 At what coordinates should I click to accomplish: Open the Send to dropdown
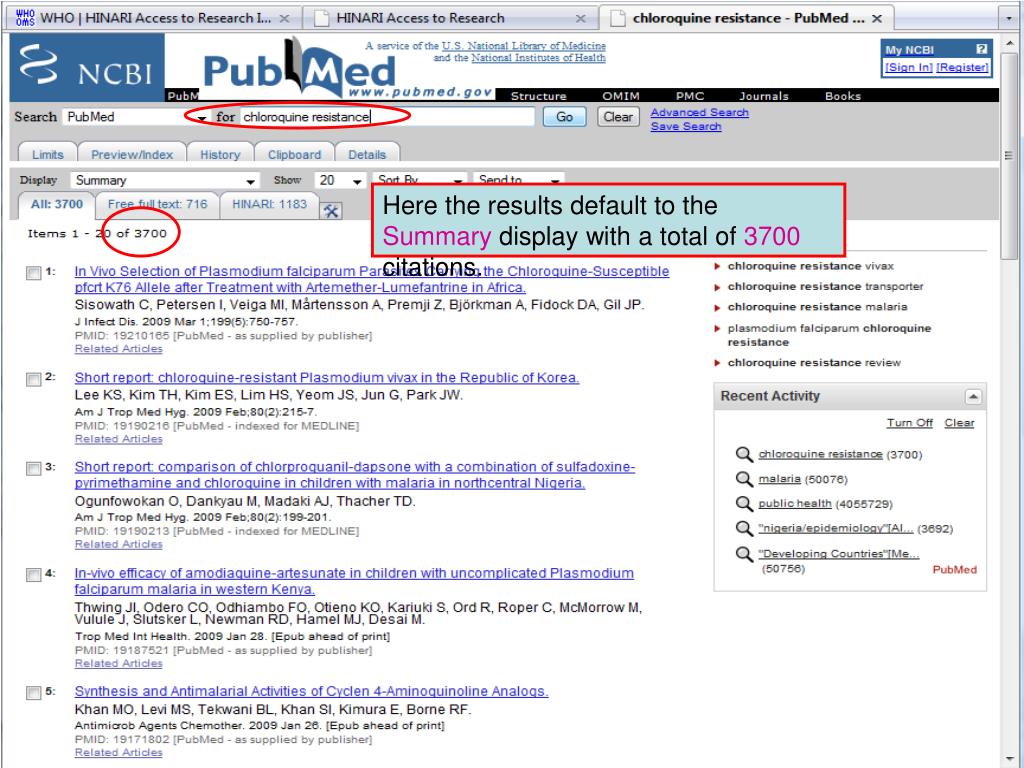click(x=519, y=179)
